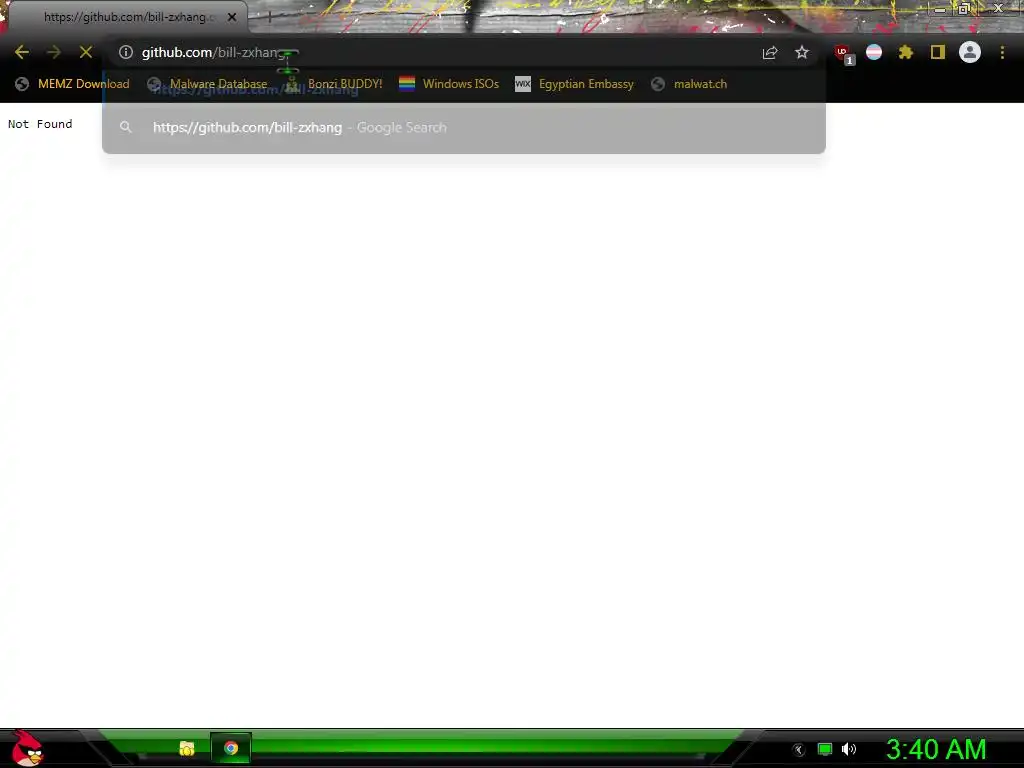Switch to the Chrome taskbar button
Screen dimensions: 1024x768
[x=231, y=748]
